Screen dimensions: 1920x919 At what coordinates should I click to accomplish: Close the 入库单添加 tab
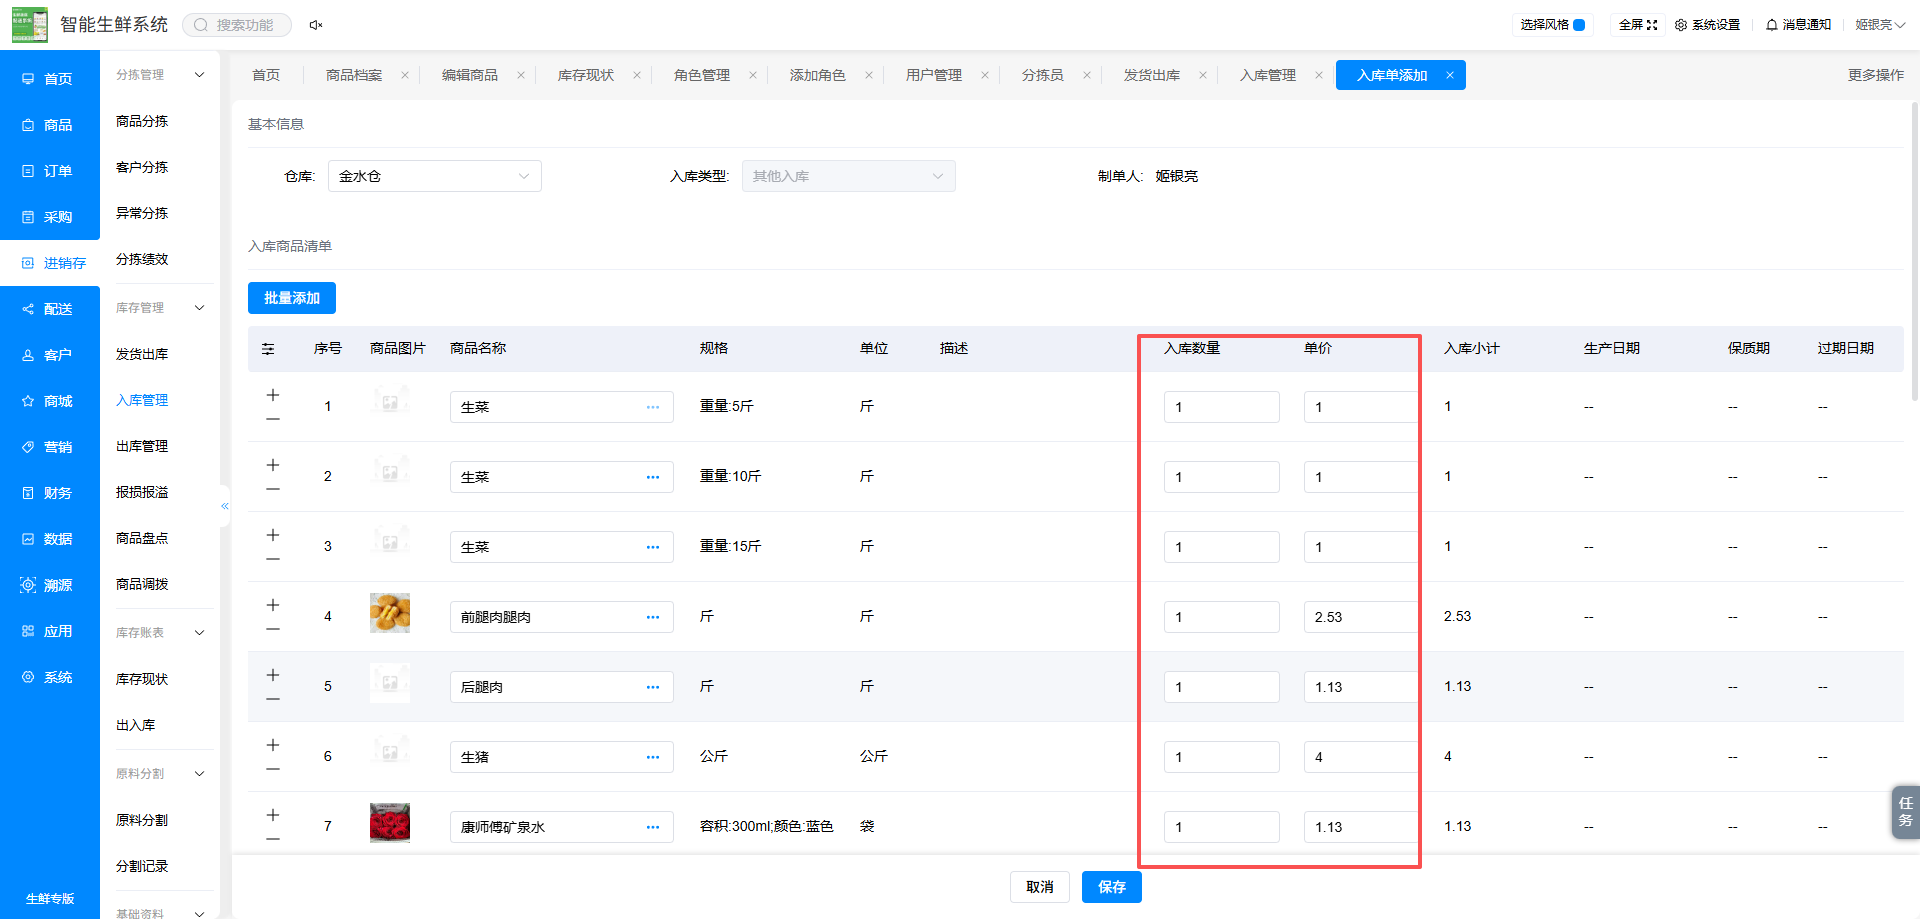tap(1450, 75)
